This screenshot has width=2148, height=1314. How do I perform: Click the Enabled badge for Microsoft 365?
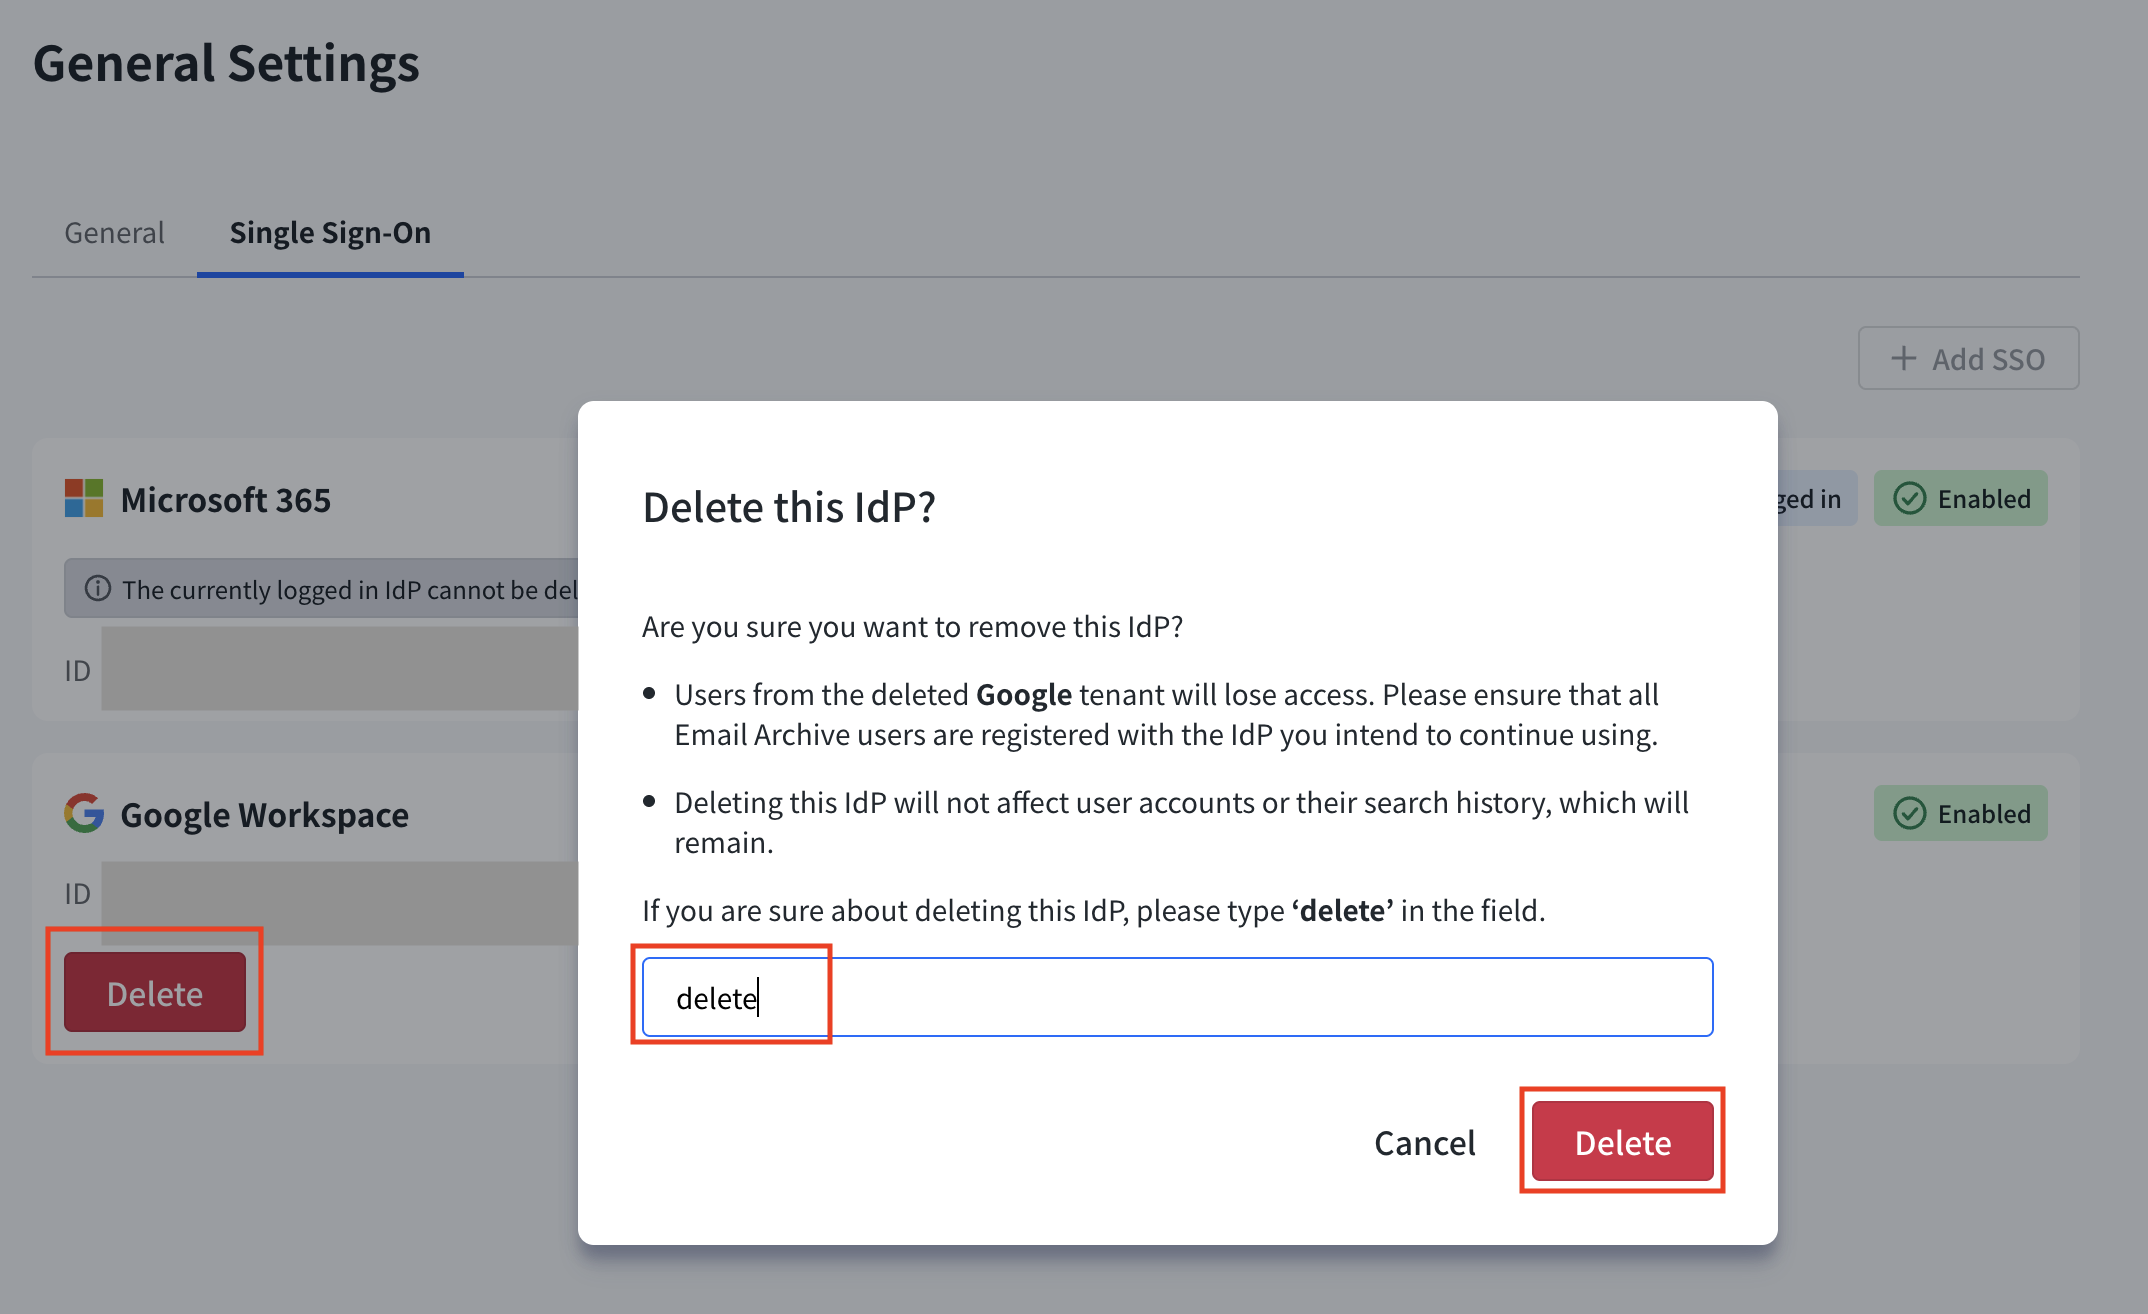coord(1960,498)
